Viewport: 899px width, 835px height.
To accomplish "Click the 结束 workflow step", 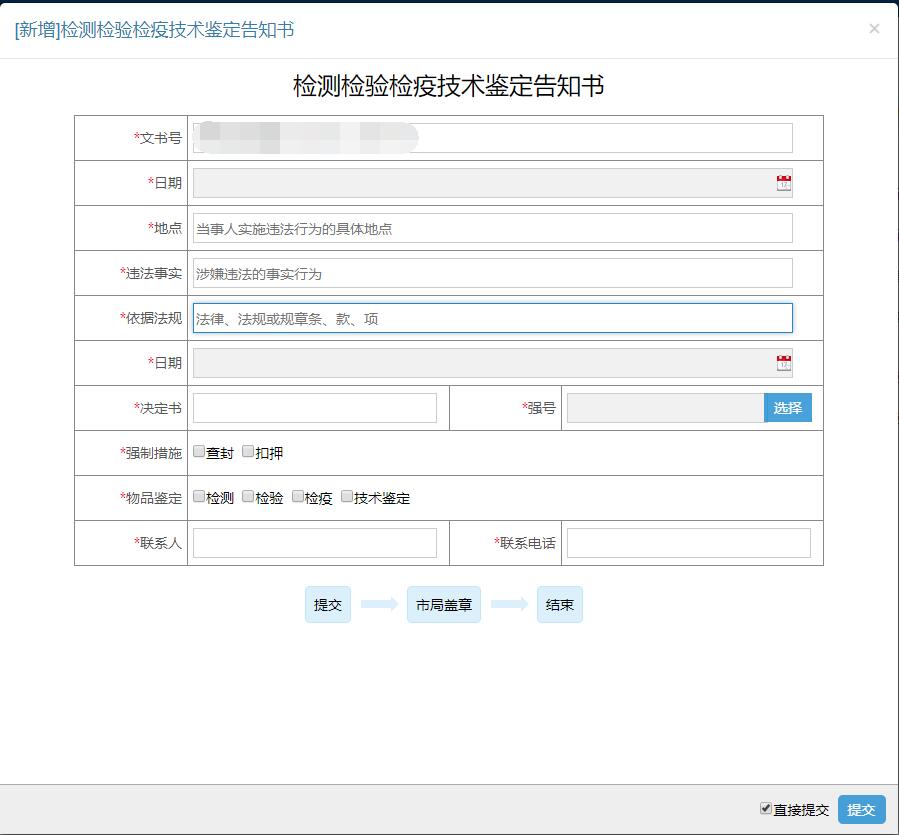I will tap(560, 604).
